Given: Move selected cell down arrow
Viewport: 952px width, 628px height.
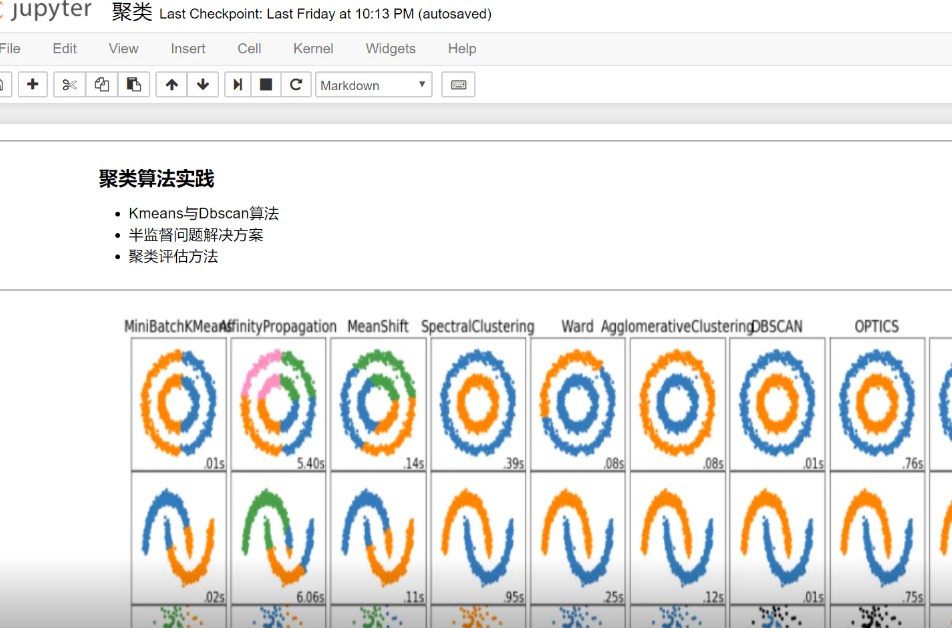Looking at the screenshot, I should [203, 85].
